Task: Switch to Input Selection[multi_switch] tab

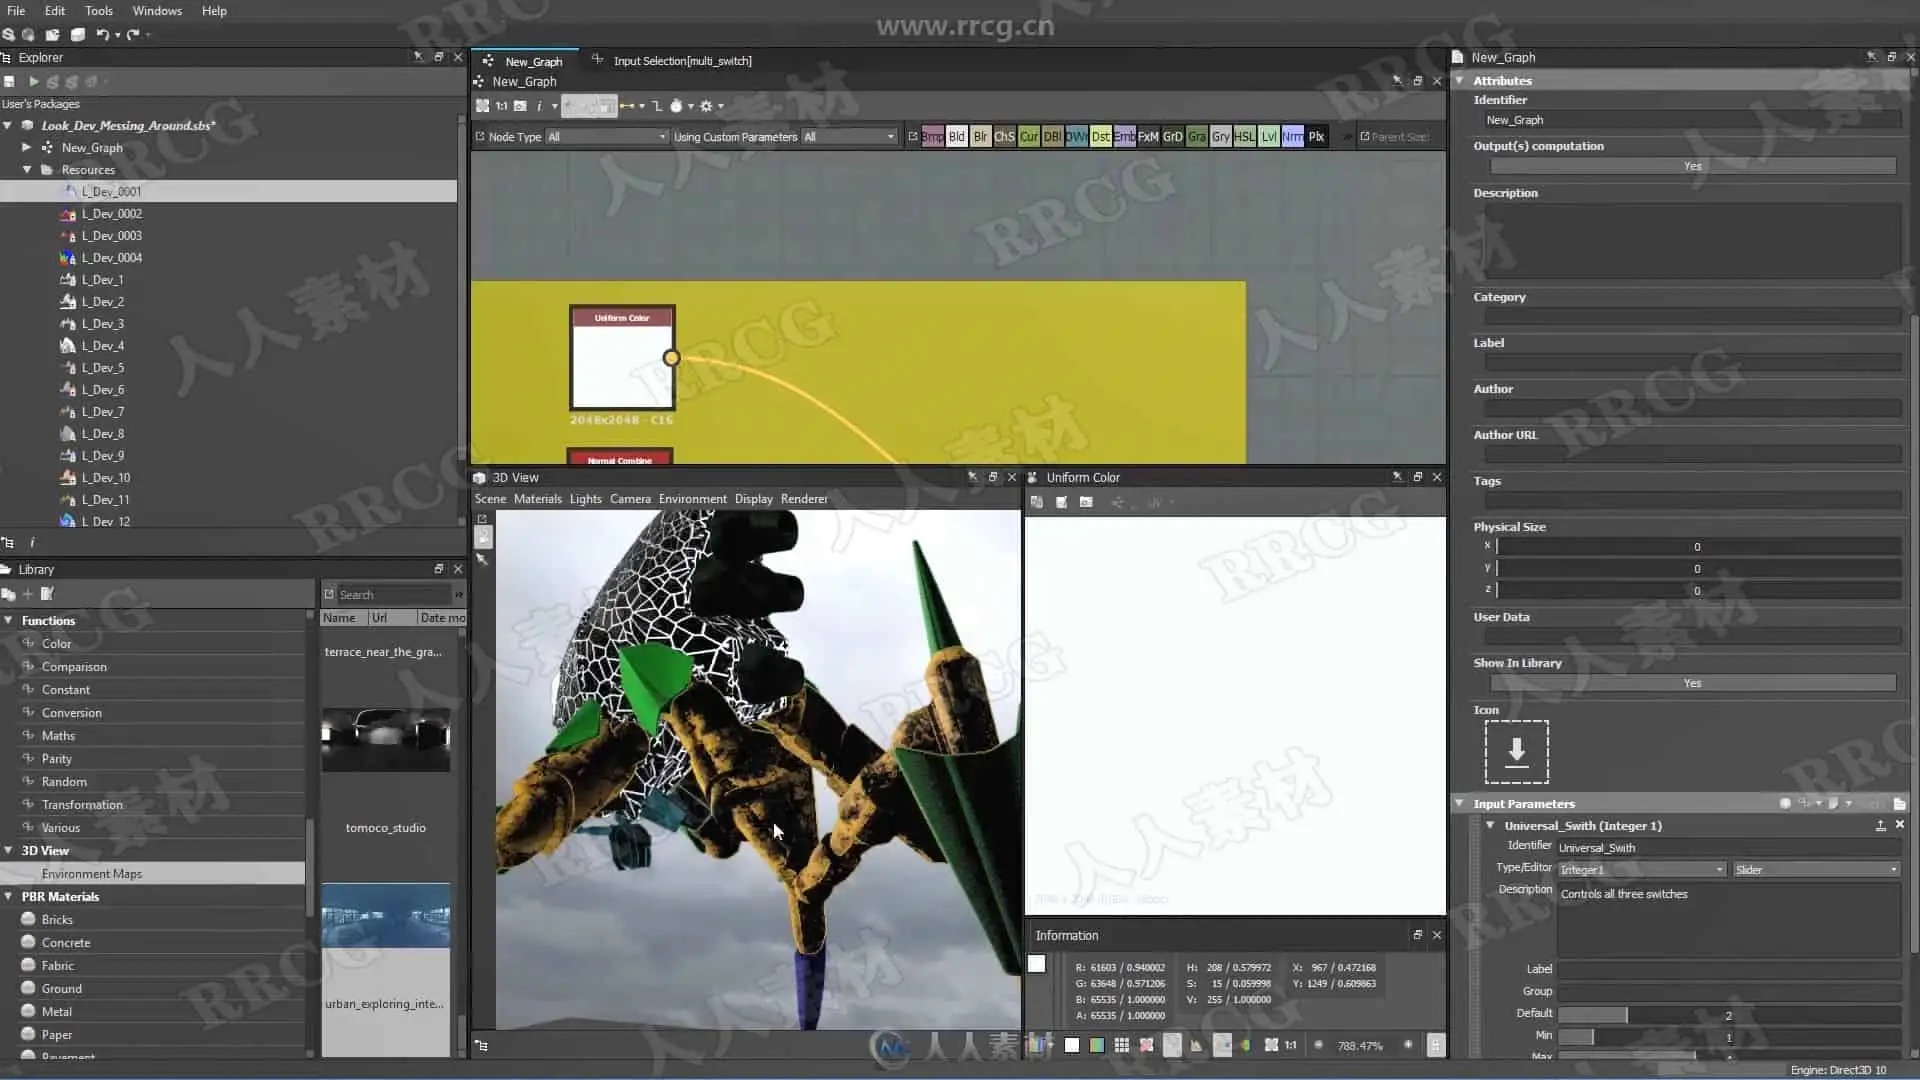Action: (x=681, y=61)
